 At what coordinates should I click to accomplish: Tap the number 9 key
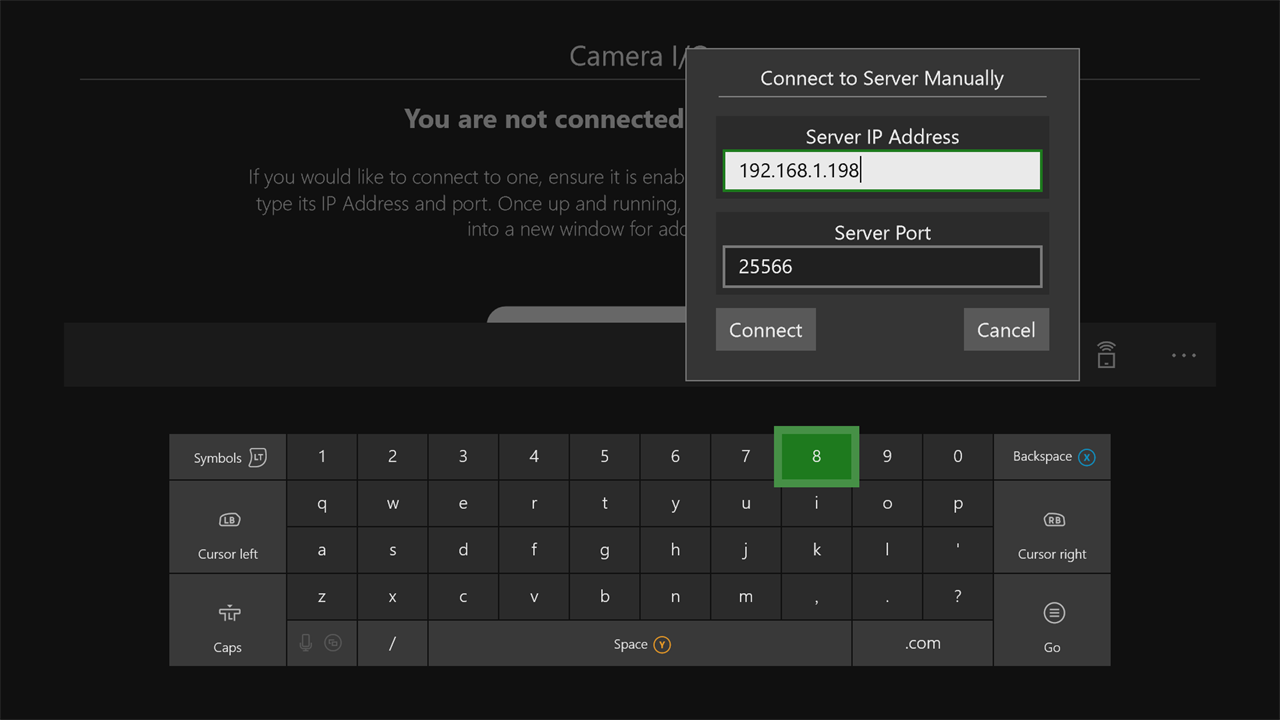click(x=887, y=457)
